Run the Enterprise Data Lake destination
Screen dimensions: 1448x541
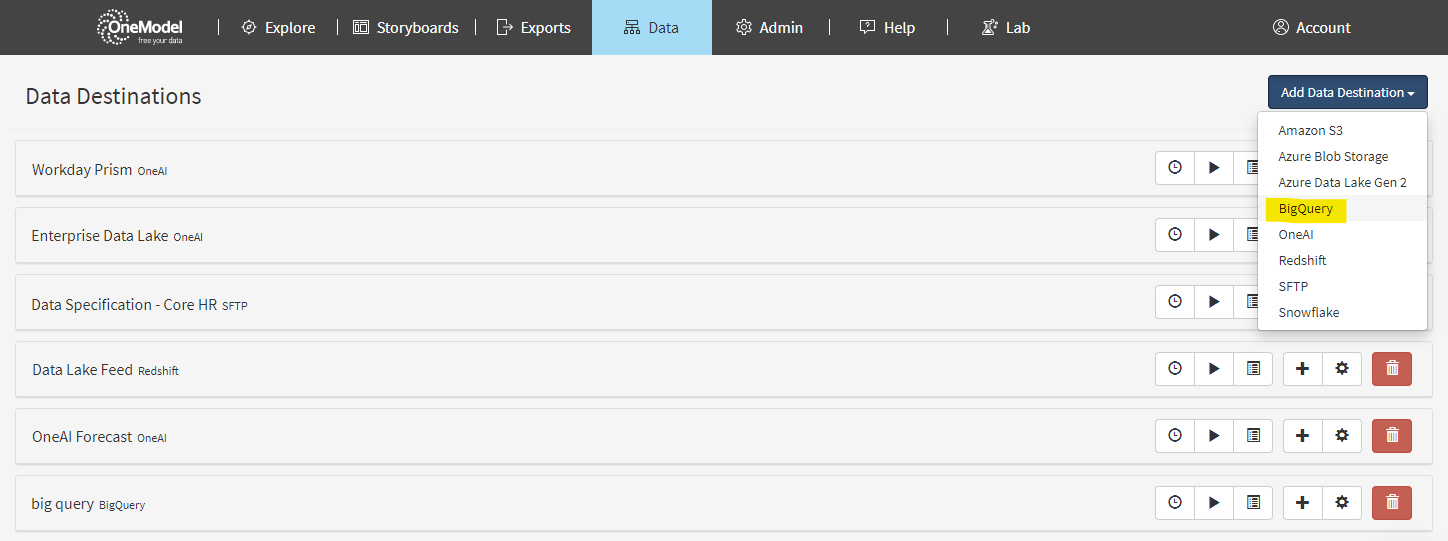1214,235
